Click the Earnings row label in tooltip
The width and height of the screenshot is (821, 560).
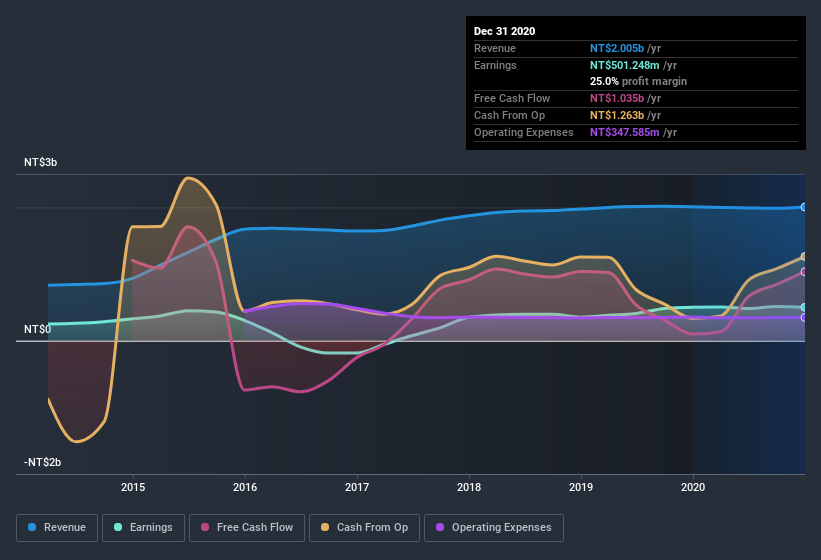(495, 65)
